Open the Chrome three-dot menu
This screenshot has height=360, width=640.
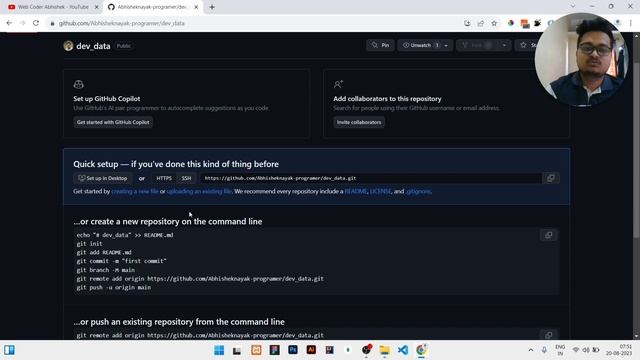(x=631, y=23)
